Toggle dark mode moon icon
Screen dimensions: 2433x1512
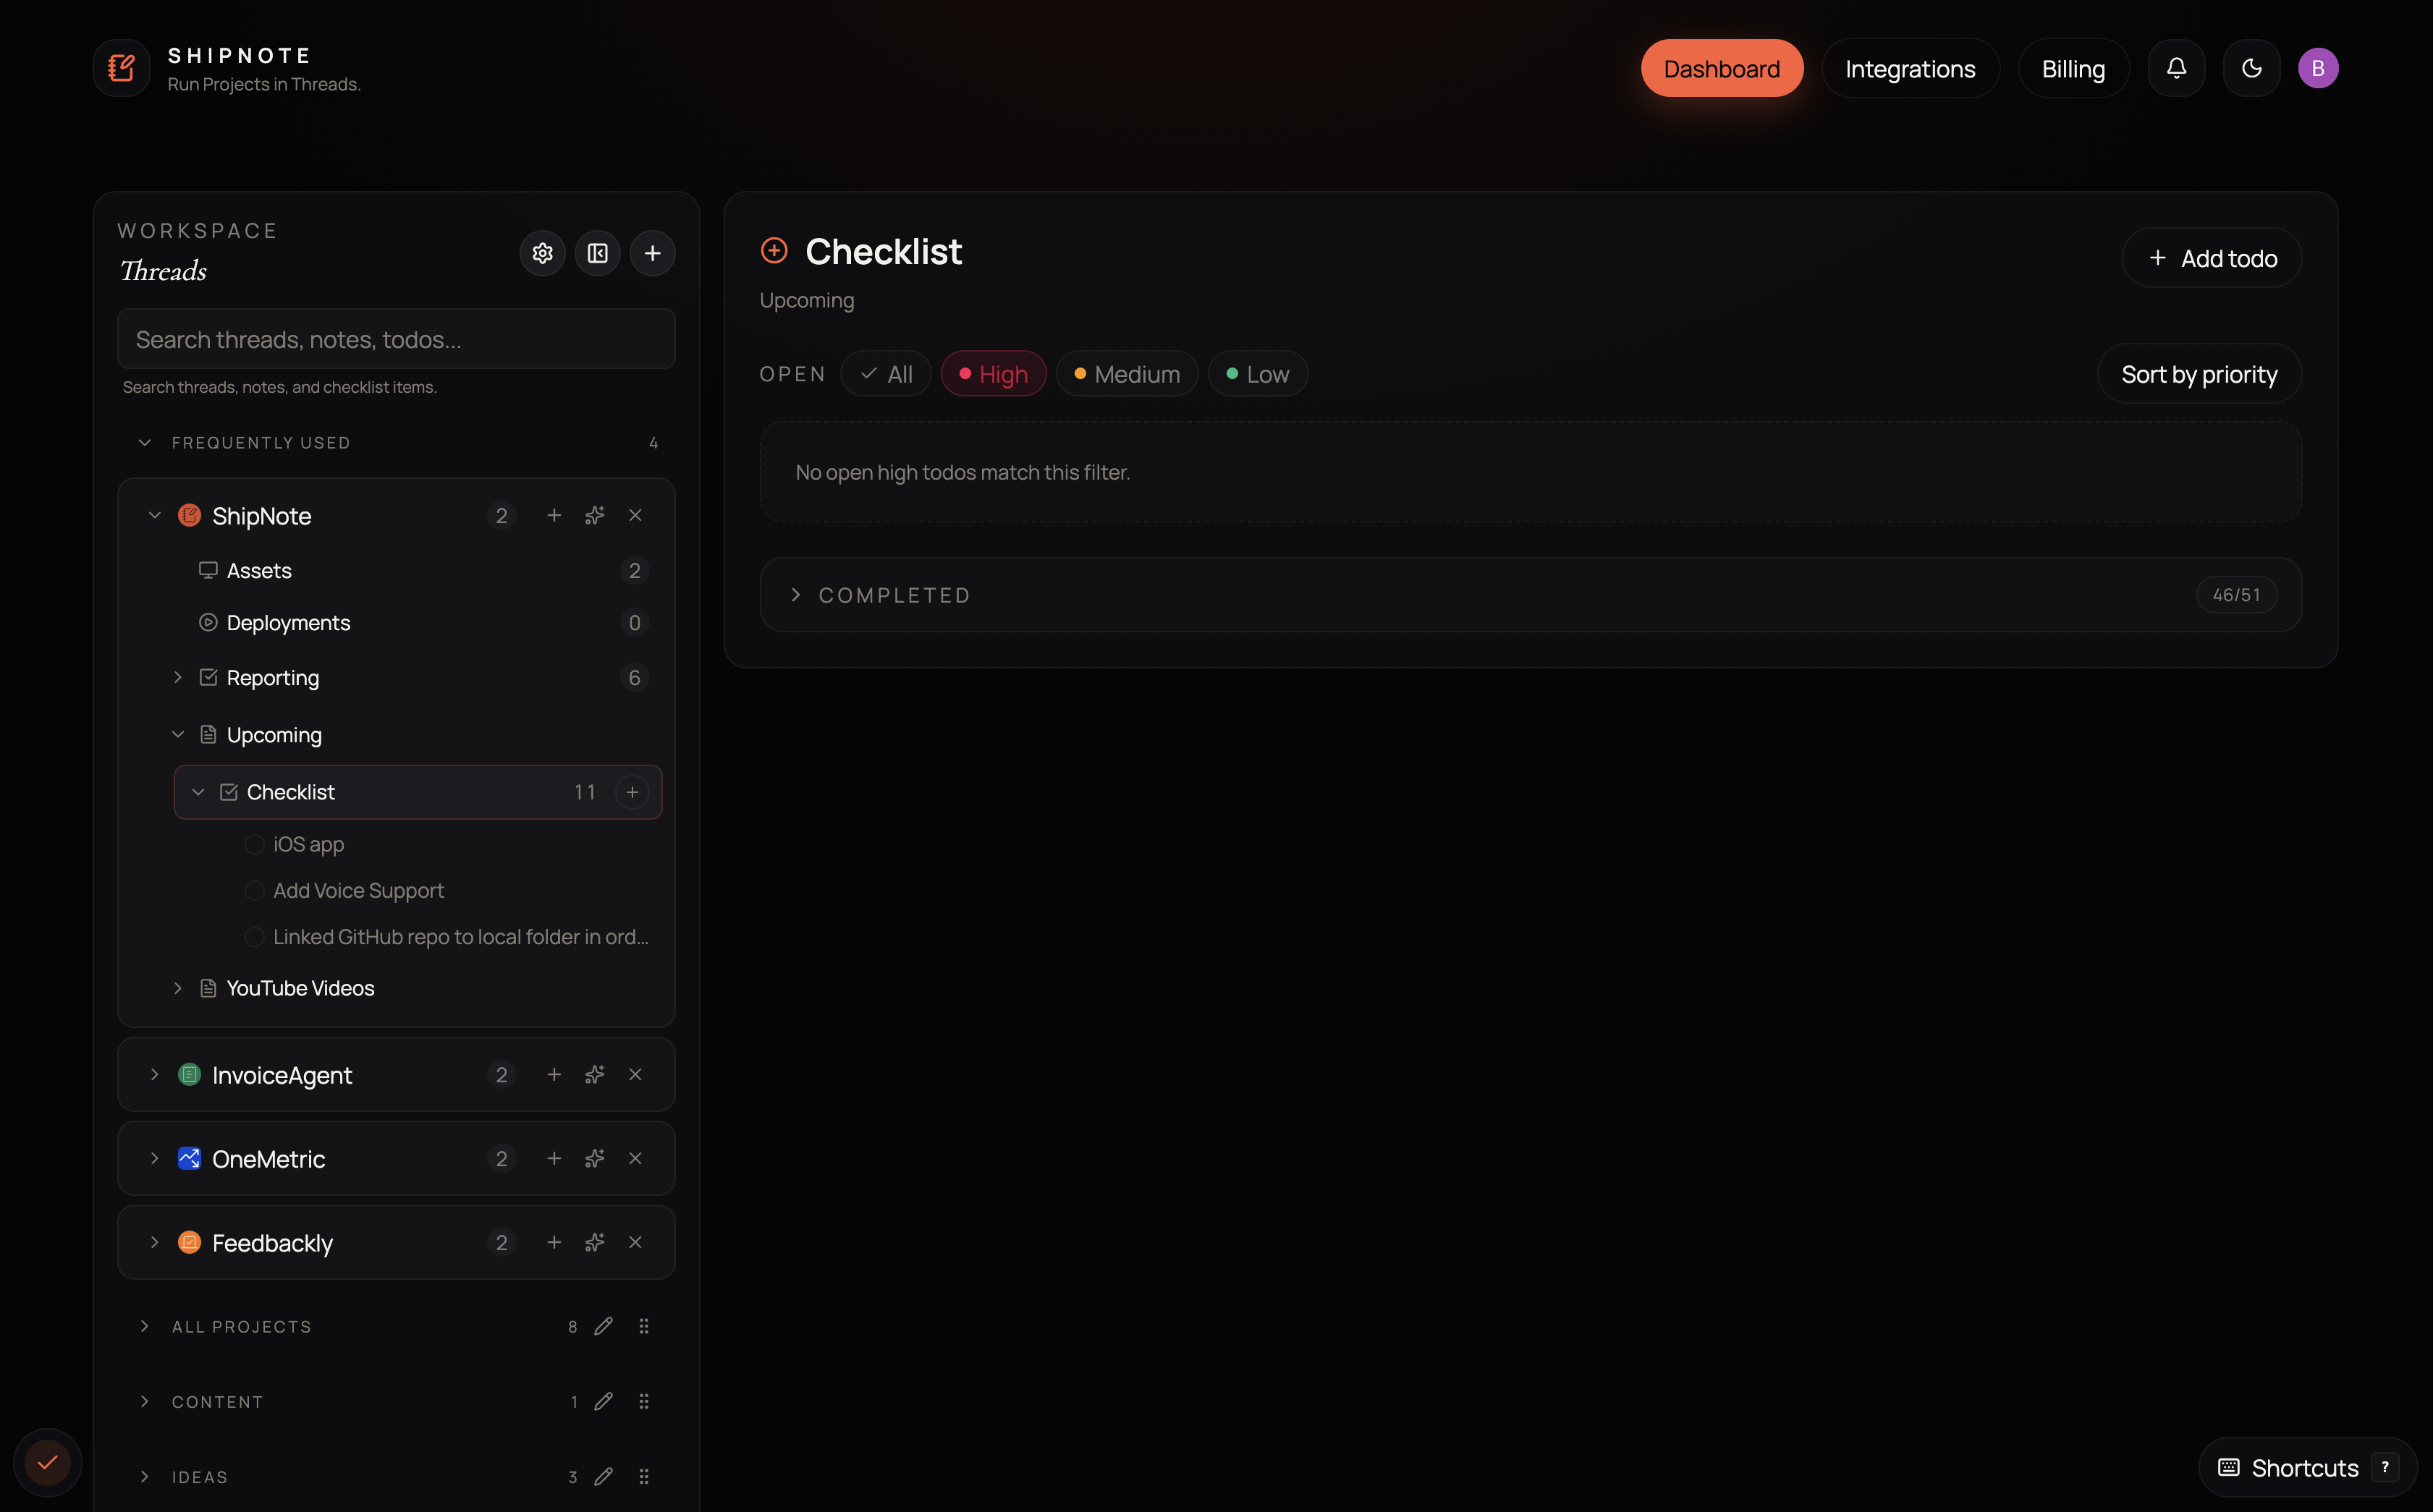tap(2251, 68)
